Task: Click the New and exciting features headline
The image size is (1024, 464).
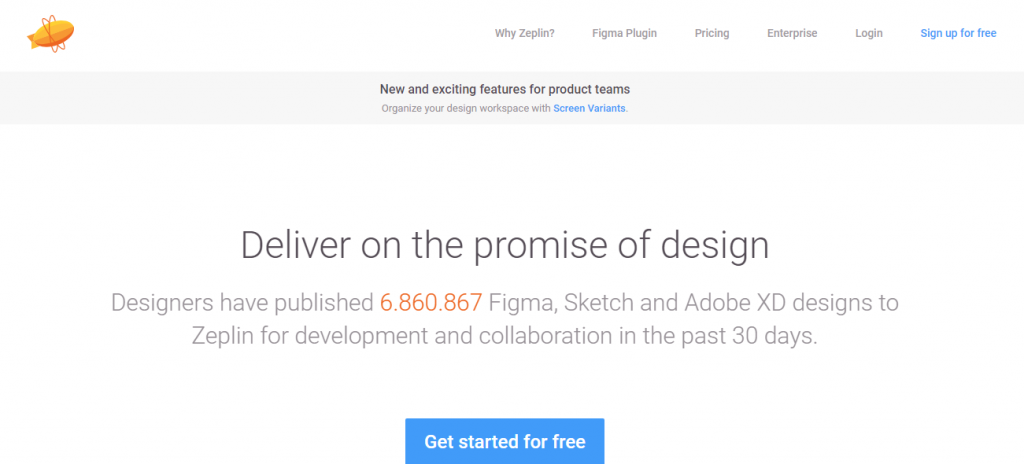Action: point(505,89)
